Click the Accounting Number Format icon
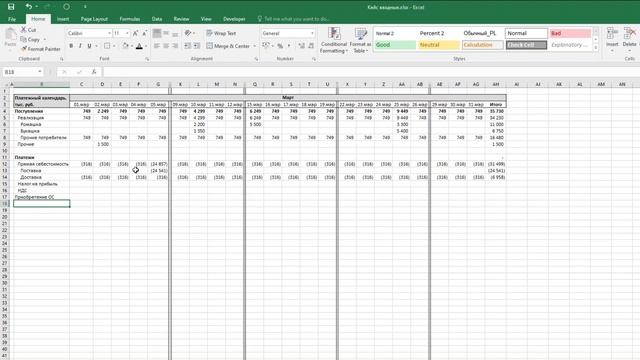Viewport: 640px width, 360px height. 266,46
